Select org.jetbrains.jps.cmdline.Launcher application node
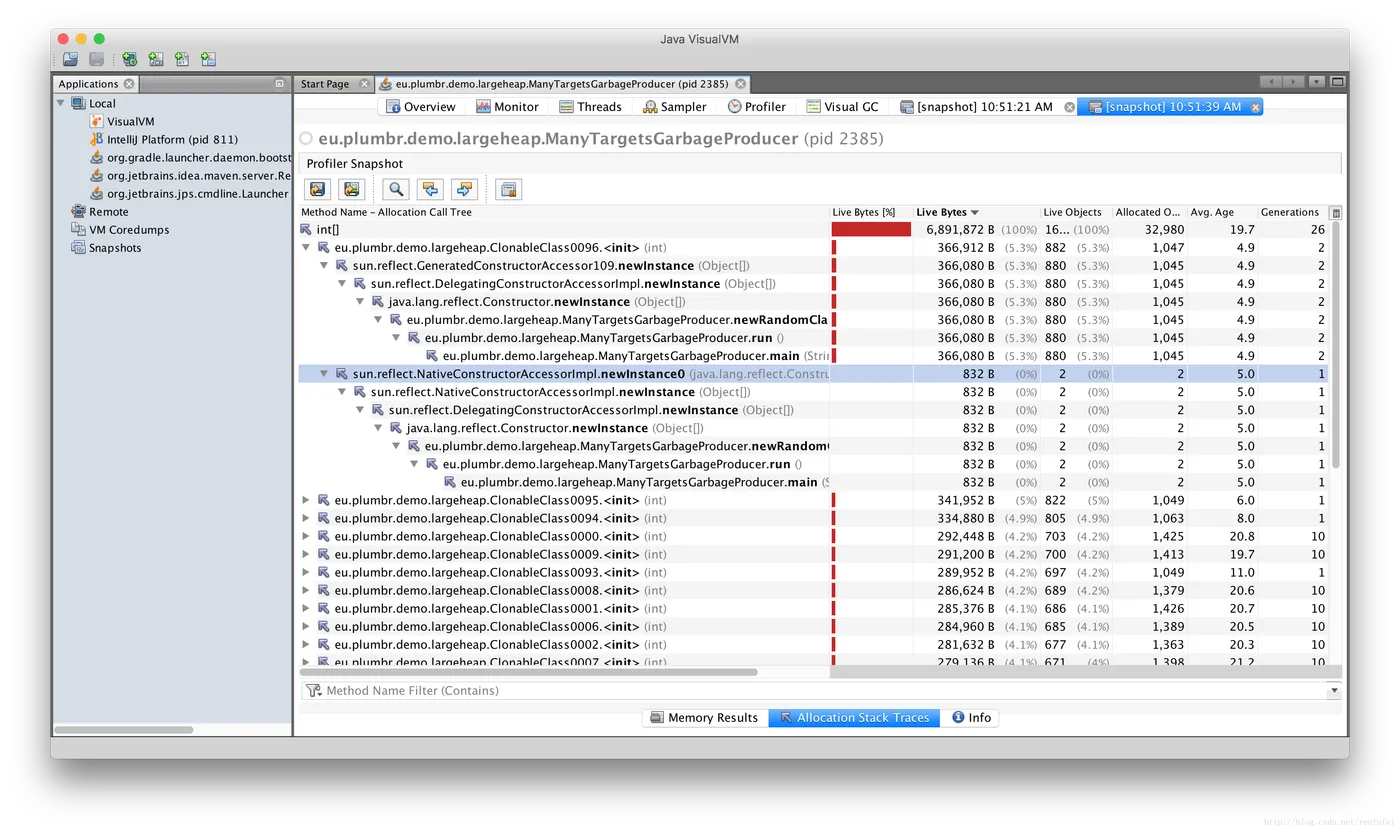 190,193
